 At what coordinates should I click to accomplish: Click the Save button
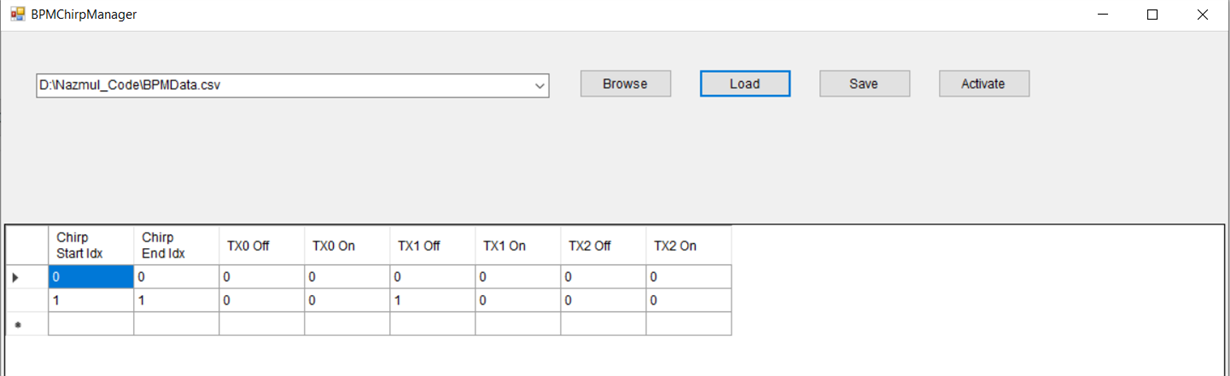pos(864,84)
